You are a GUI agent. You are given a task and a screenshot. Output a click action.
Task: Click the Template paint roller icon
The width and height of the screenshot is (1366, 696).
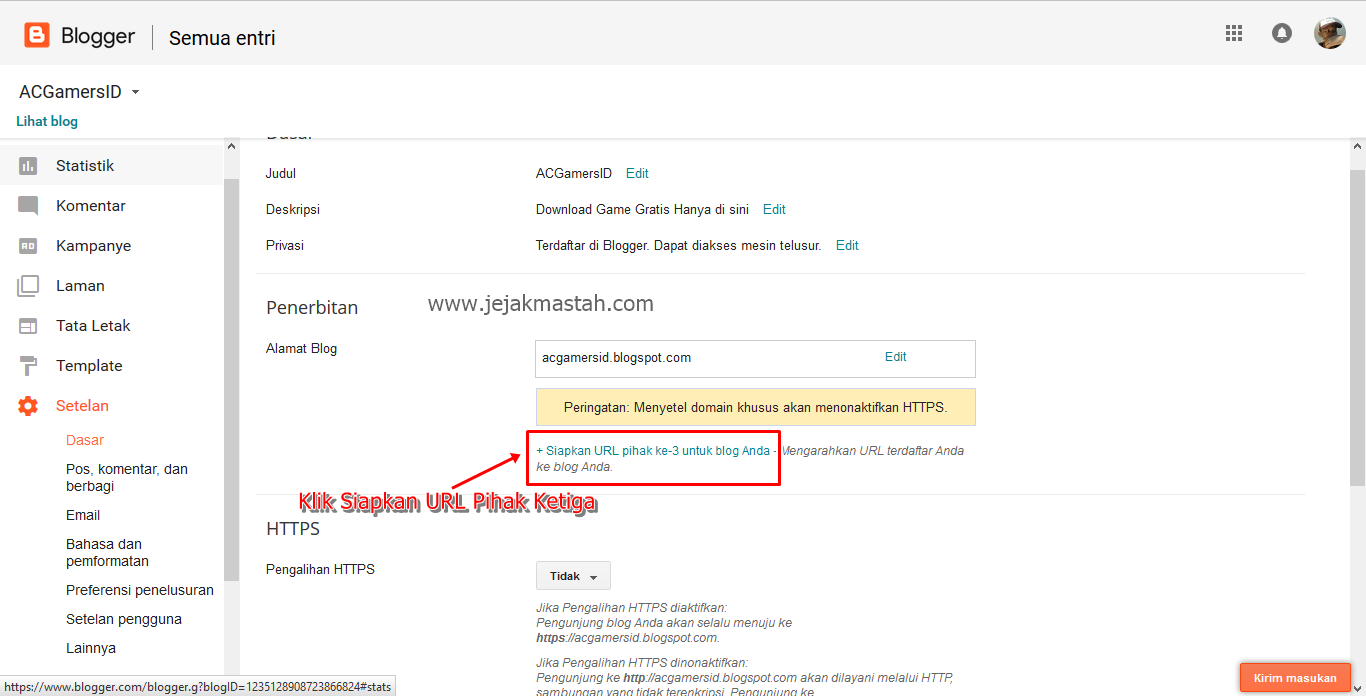[28, 366]
